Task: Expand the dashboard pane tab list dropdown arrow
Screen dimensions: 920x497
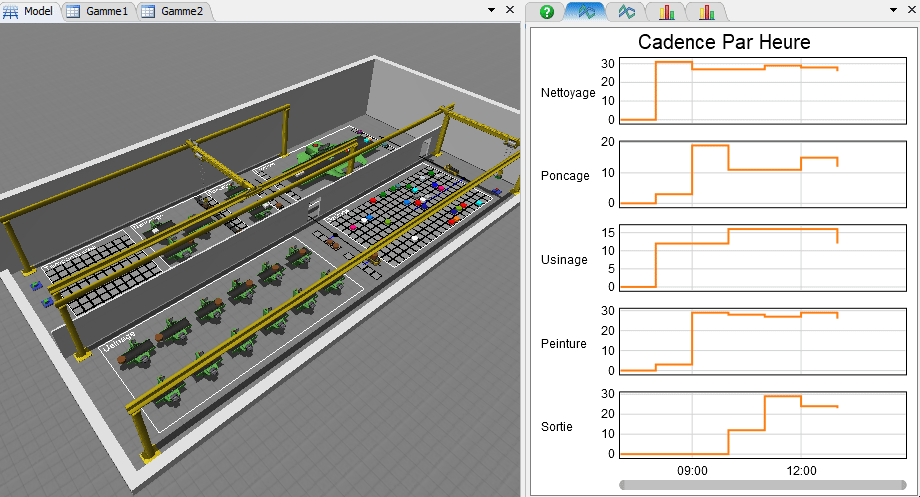Action: 892,10
